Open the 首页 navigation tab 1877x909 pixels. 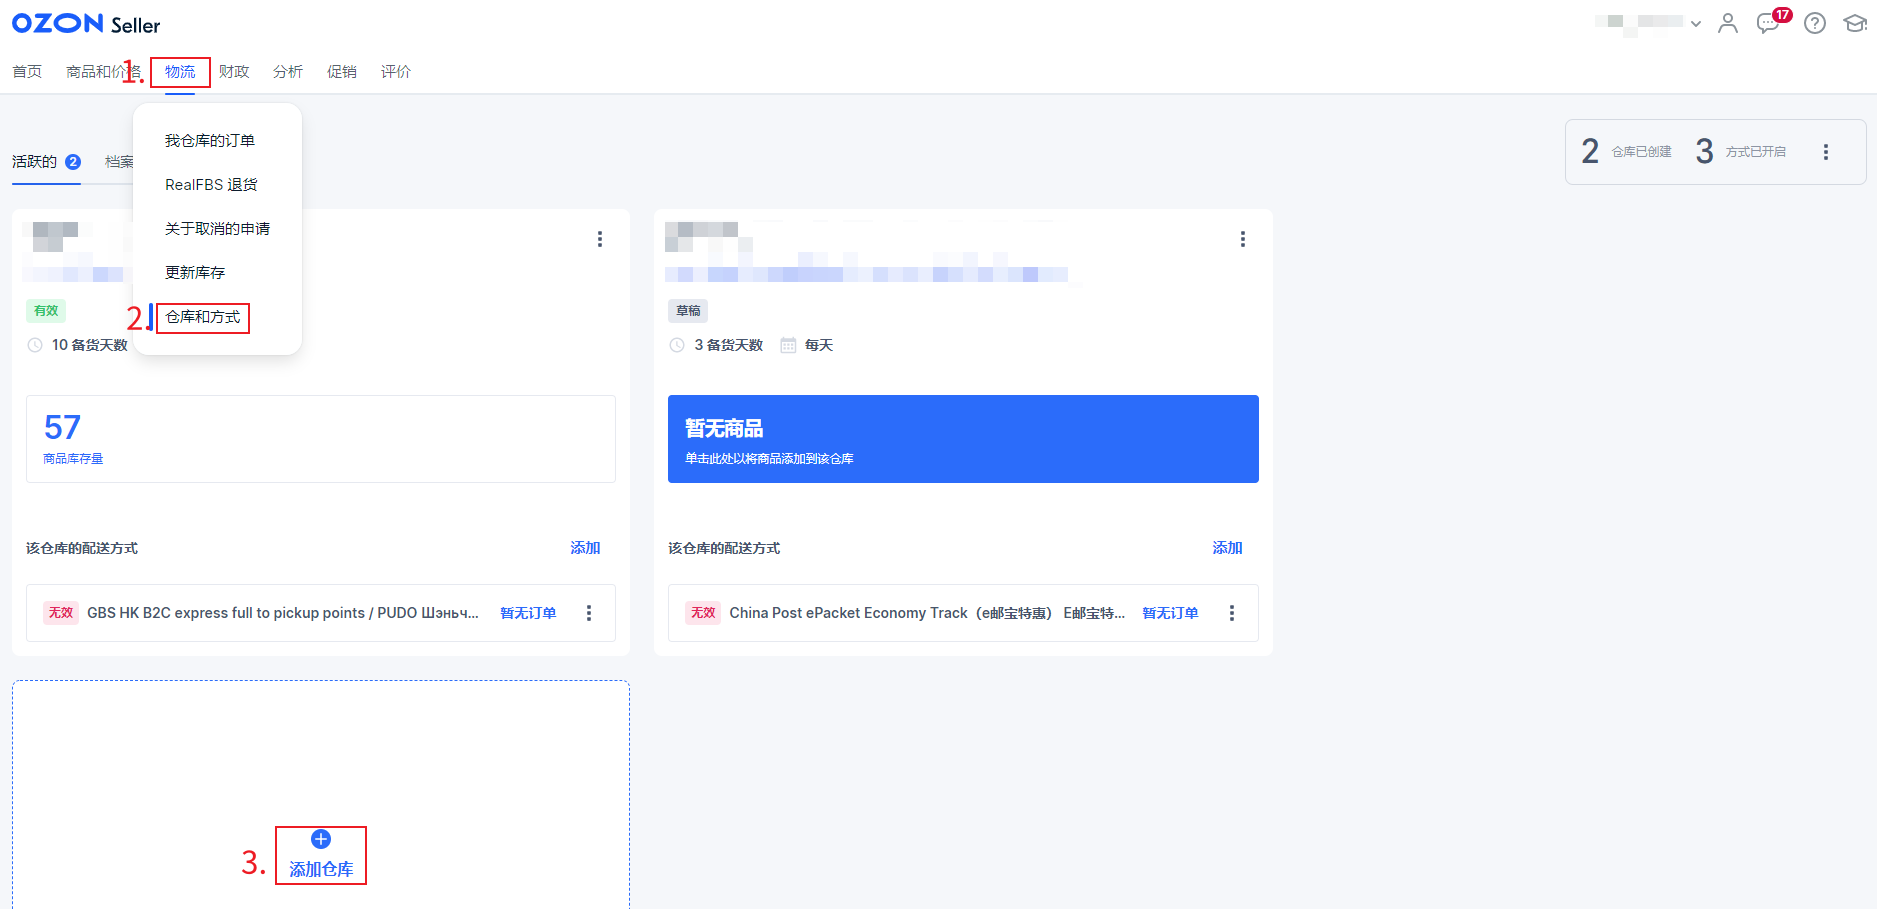click(27, 72)
